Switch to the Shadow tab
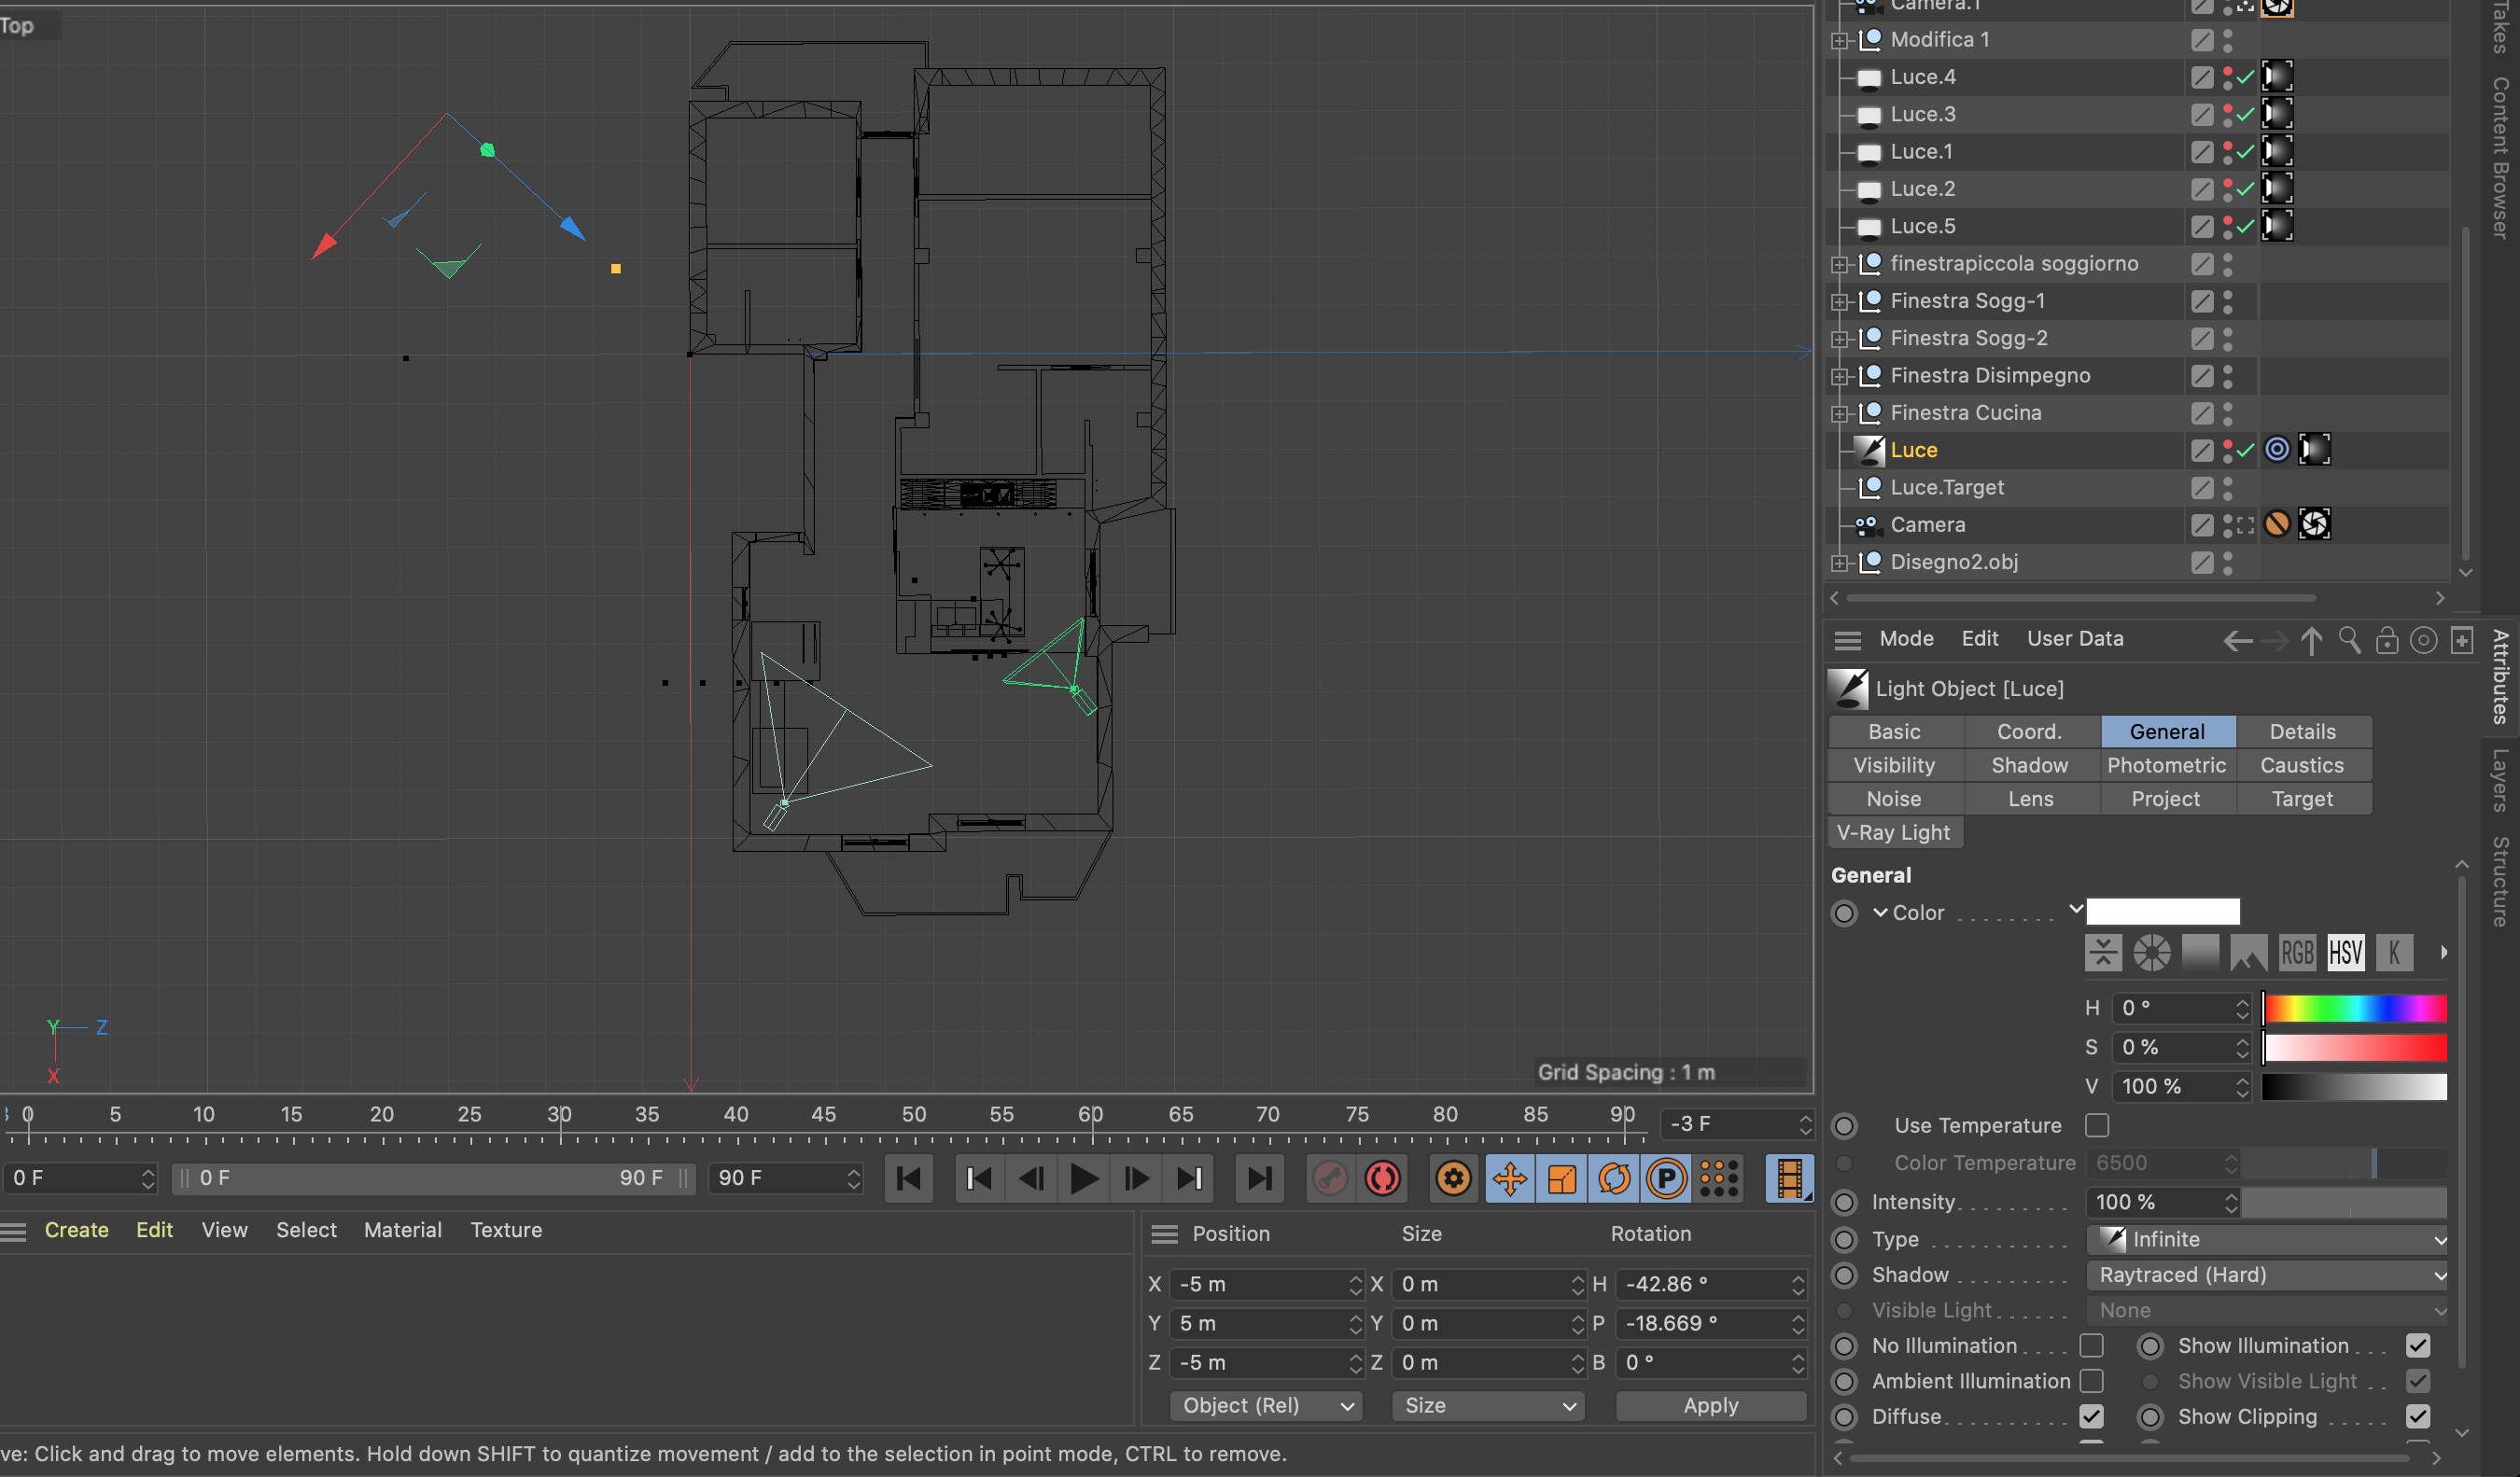The height and width of the screenshot is (1477, 2520). pos(2029,766)
